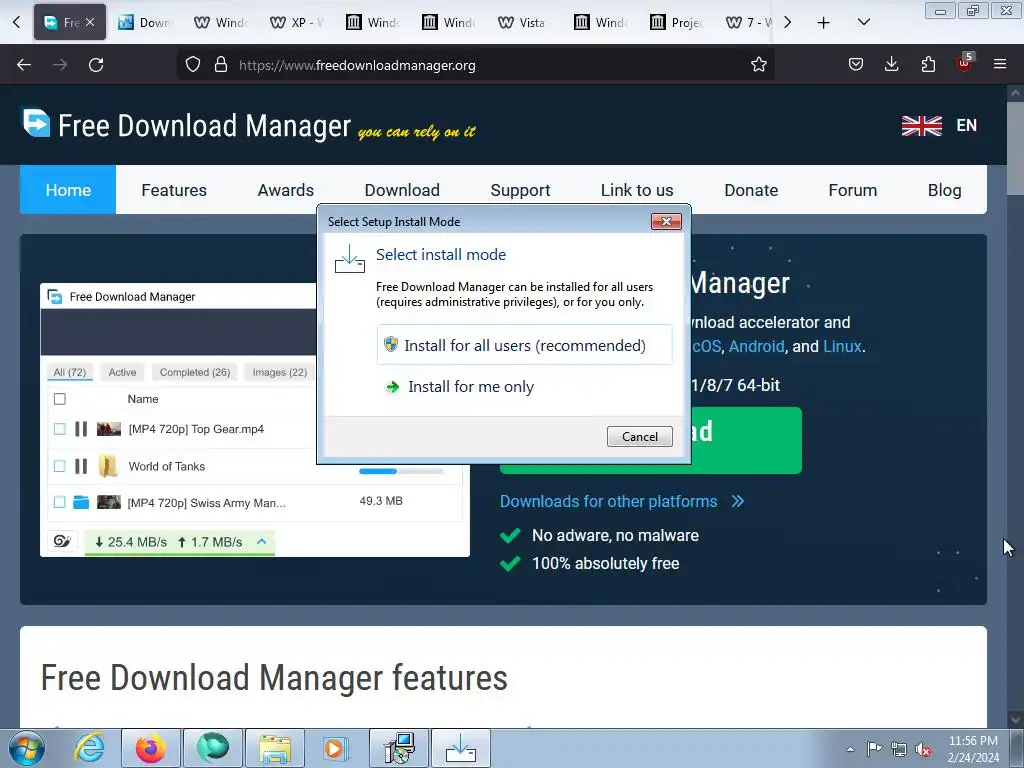1024x768 pixels.
Task: Tick checkbox for Top Gear.mp4 row
Action: [59, 429]
